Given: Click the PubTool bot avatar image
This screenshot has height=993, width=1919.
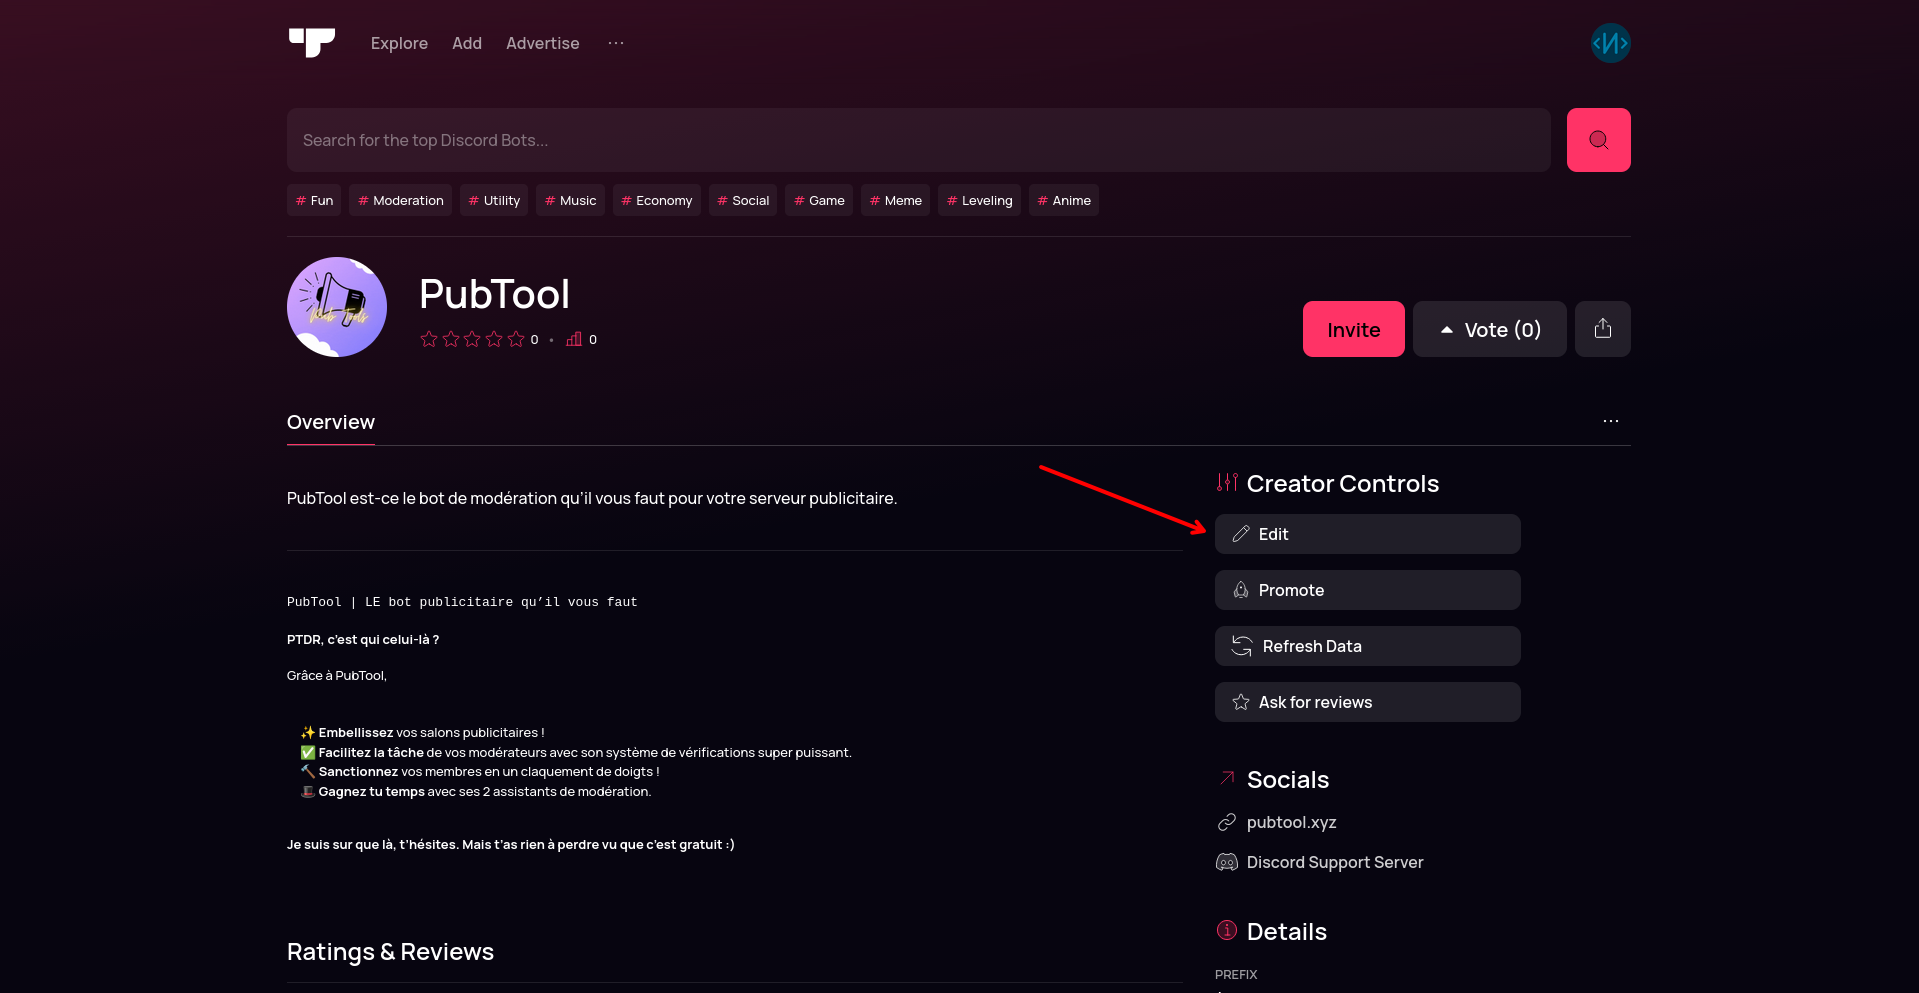Looking at the screenshot, I should 337,307.
